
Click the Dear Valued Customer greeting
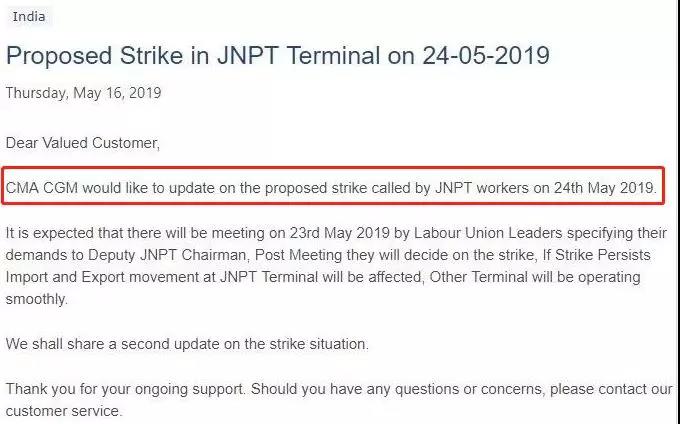tap(82, 143)
